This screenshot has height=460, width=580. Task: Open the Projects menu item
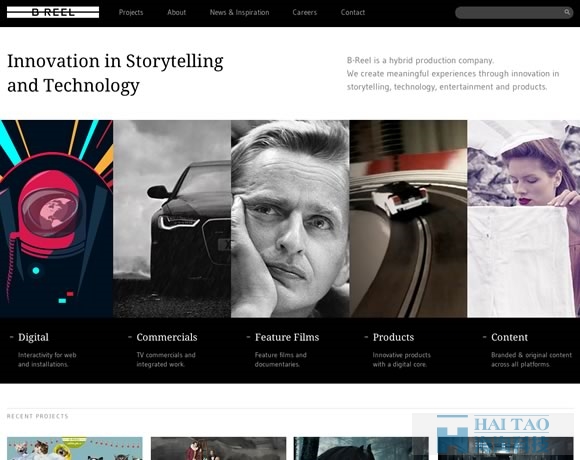click(131, 12)
